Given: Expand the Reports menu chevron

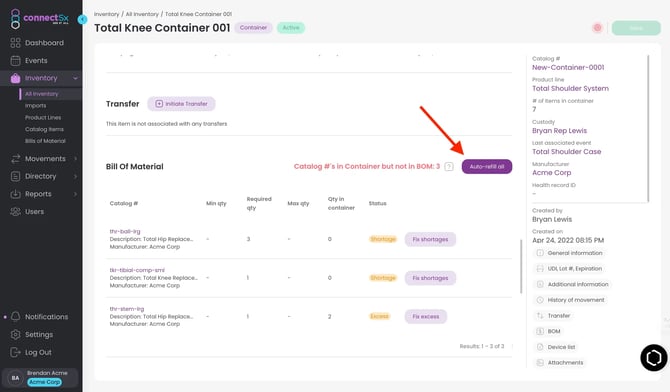Looking at the screenshot, I should coord(75,194).
